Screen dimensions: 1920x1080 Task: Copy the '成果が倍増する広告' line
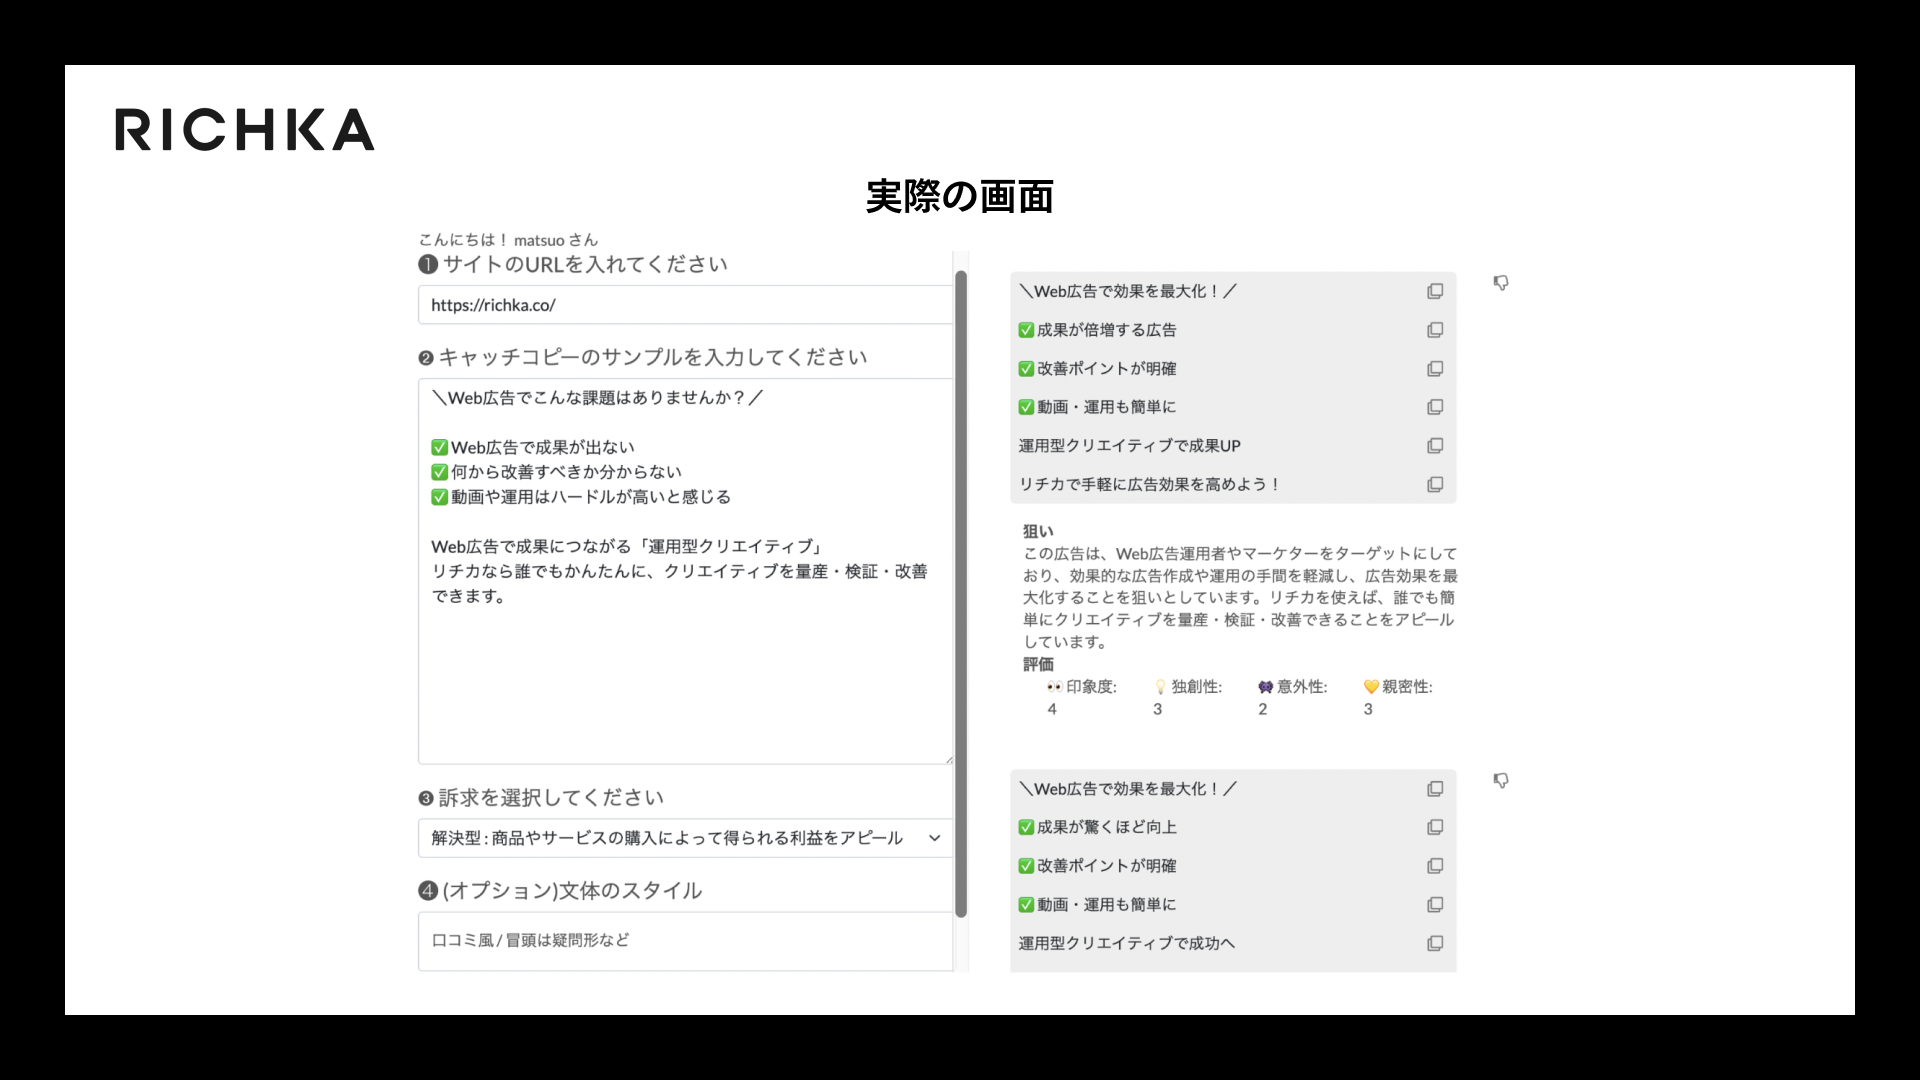pyautogui.click(x=1435, y=330)
